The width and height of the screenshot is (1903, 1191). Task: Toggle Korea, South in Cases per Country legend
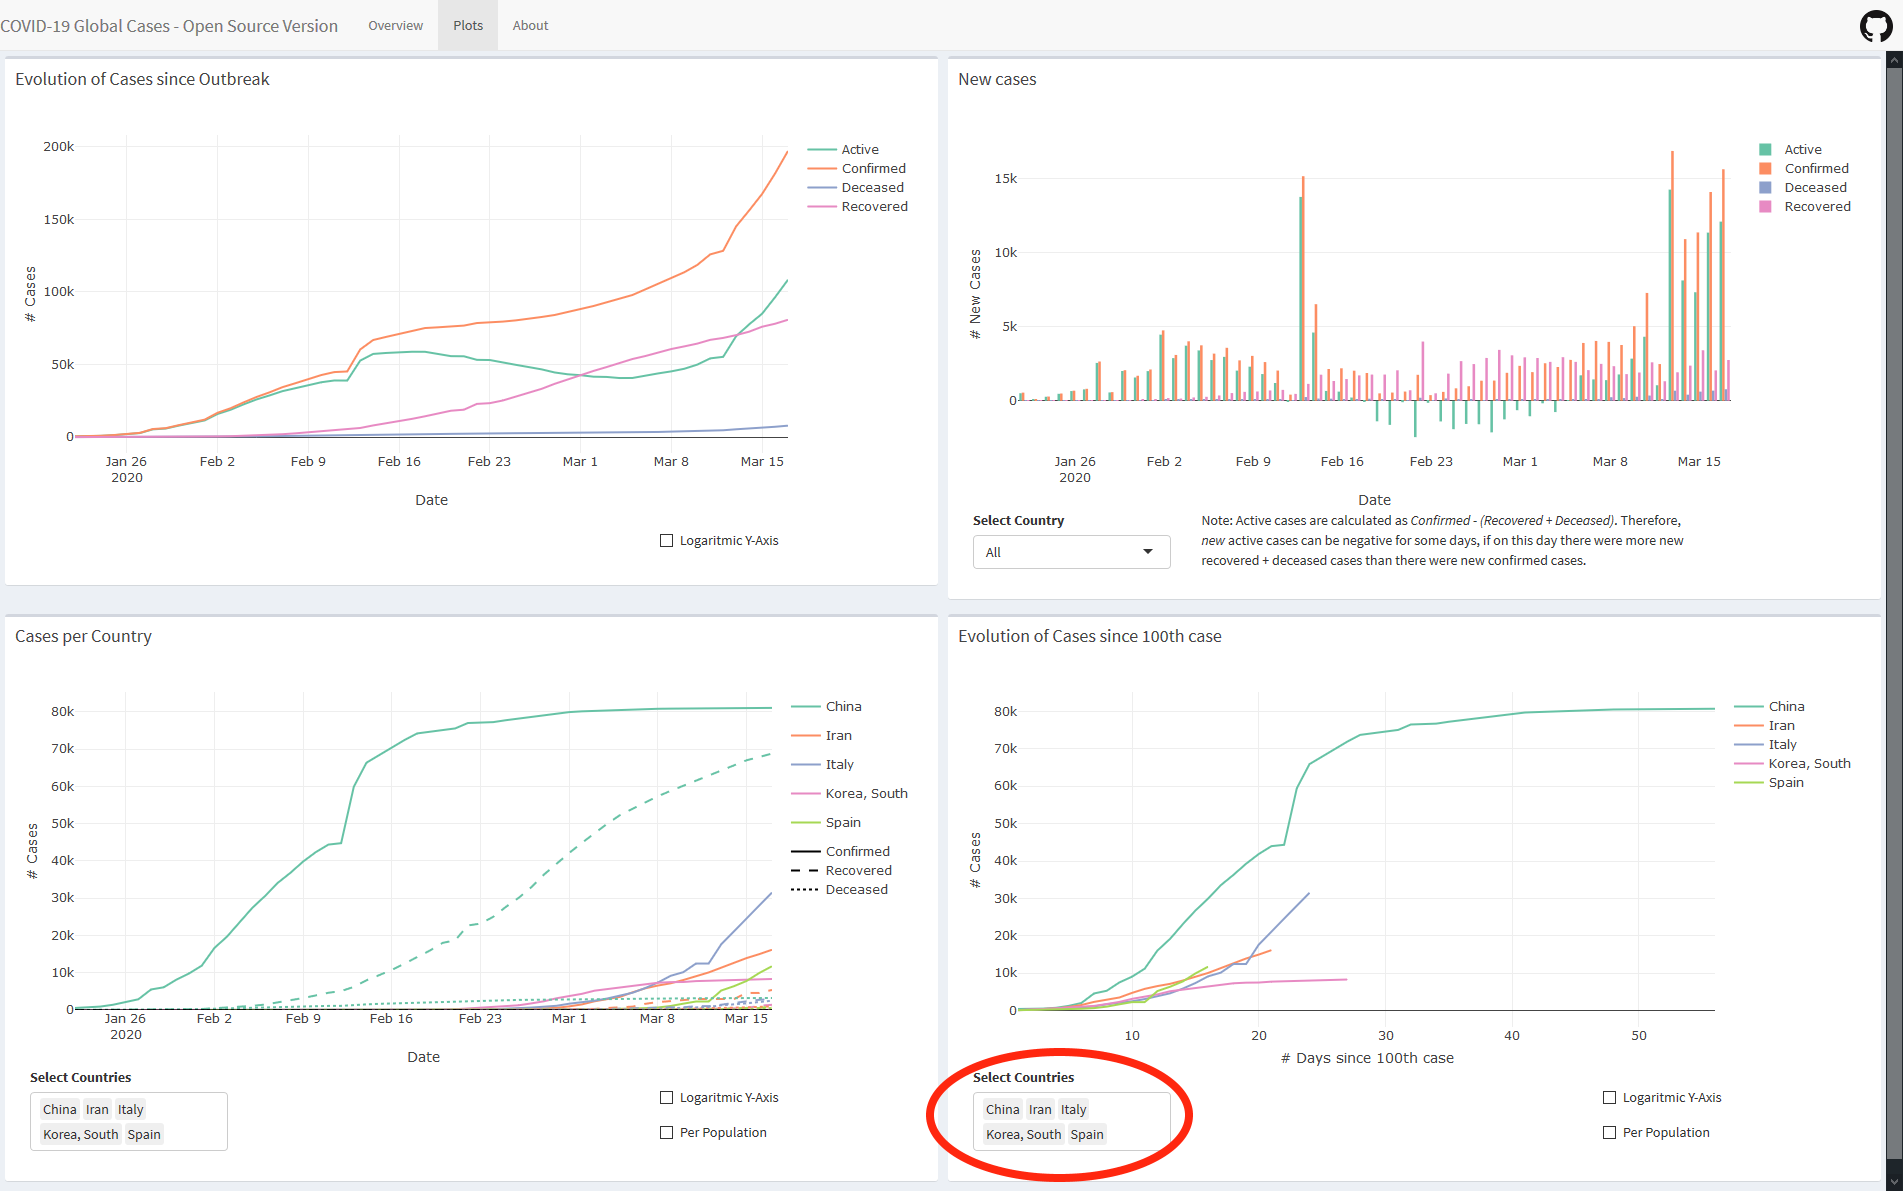point(849,794)
